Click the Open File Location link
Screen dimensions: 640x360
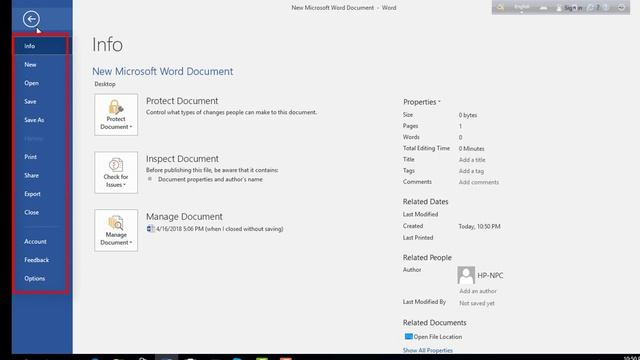pos(438,337)
